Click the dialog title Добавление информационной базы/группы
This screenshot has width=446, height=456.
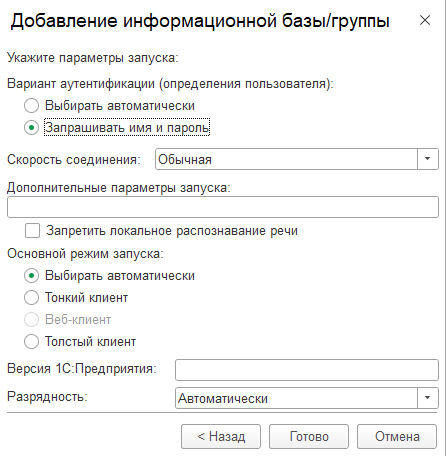[x=200, y=21]
